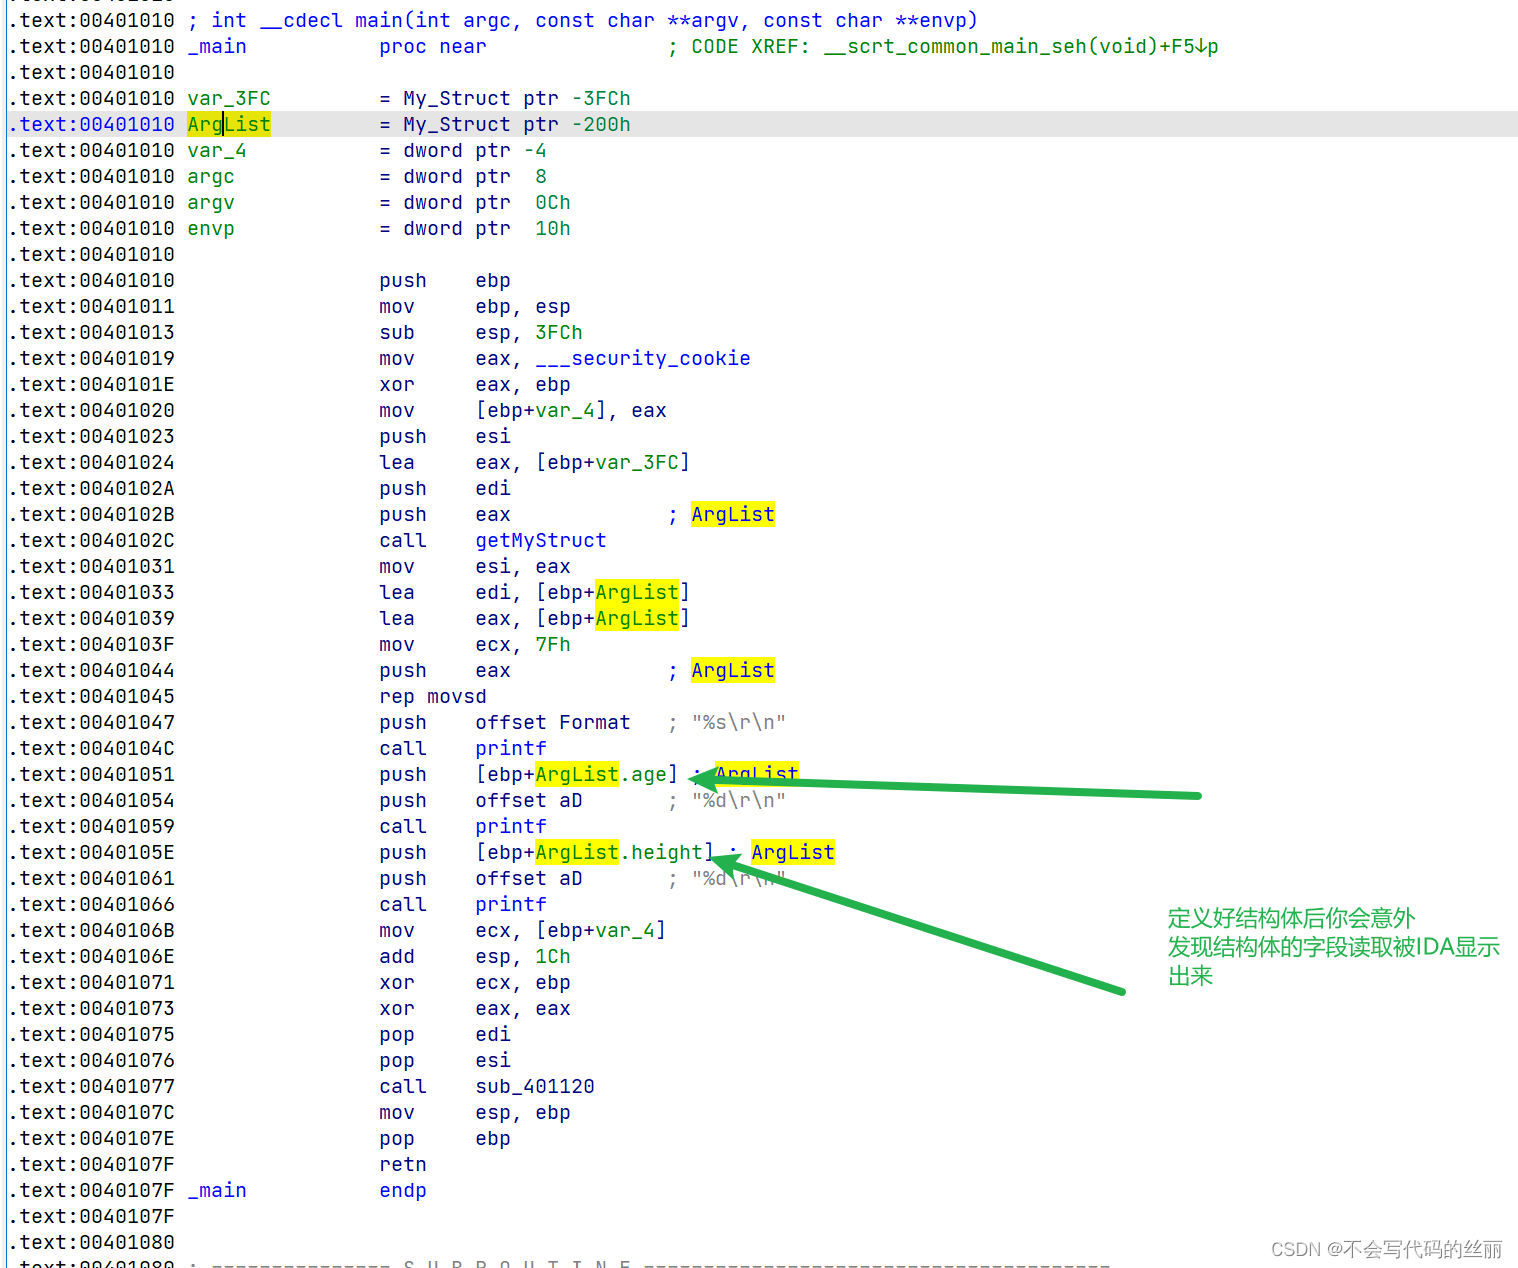The height and width of the screenshot is (1268, 1518).
Task: Click the xor eax, eax instruction
Action: point(475,1008)
